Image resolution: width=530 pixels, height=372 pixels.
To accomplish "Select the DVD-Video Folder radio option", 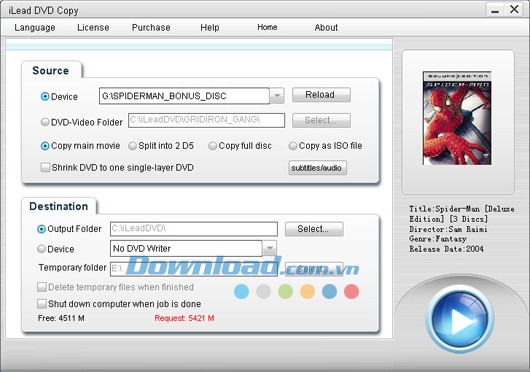I will (x=45, y=122).
